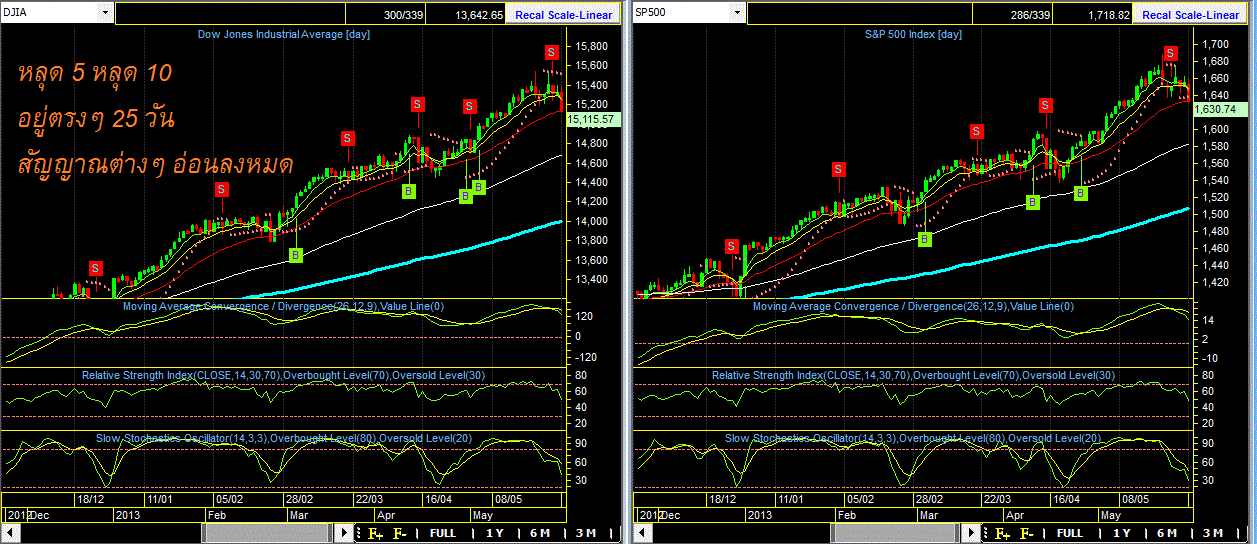Set SP500 chart range to 3 M
1257x544 pixels.
[1214, 533]
